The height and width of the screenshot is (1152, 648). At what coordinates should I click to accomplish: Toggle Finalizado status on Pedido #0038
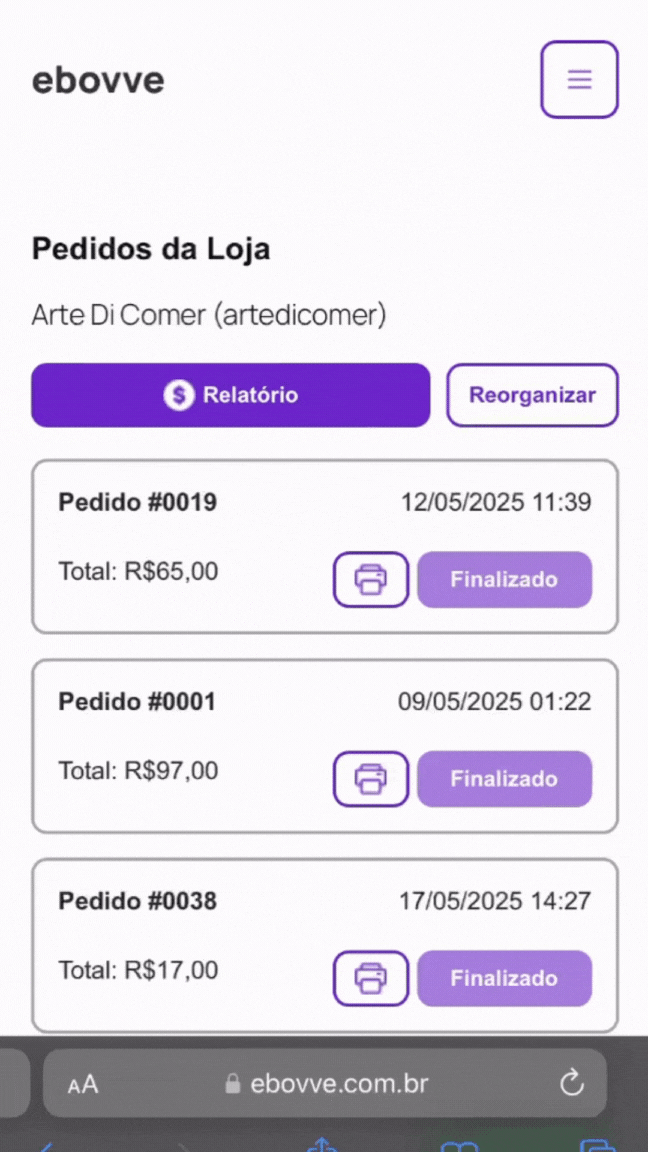(x=504, y=978)
